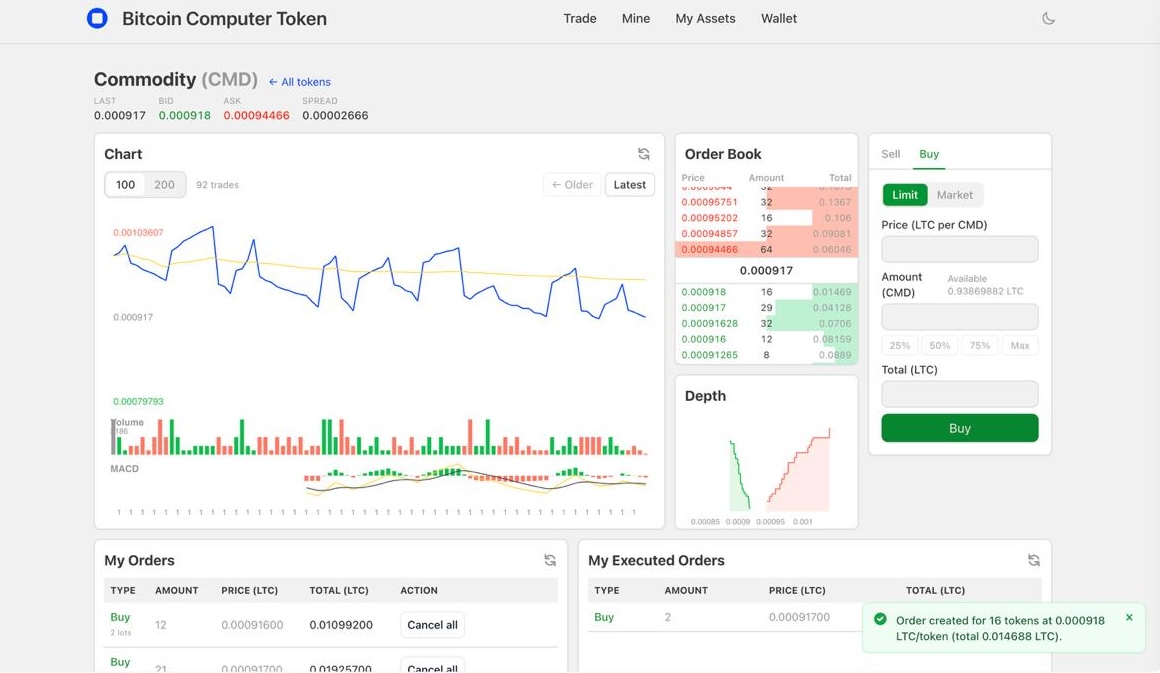Switch to the Buy tab
Image resolution: width=1160 pixels, height=673 pixels.
click(x=929, y=154)
